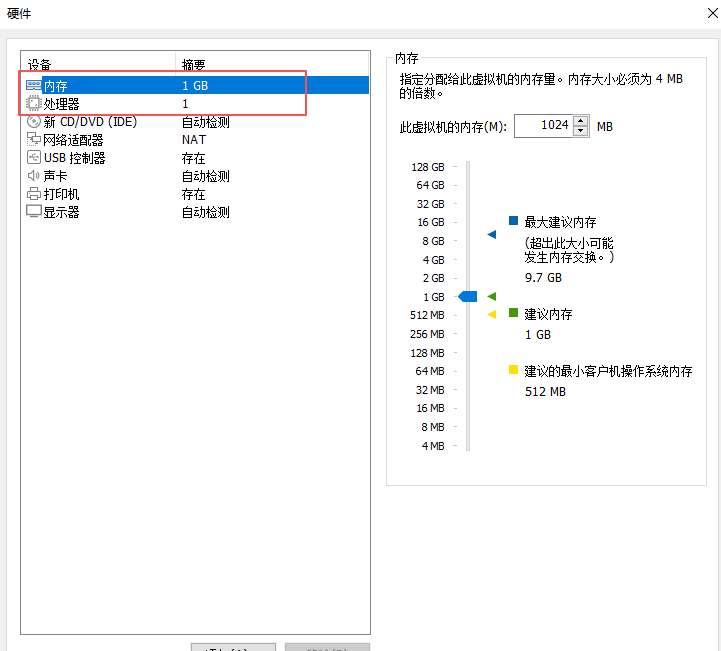Click the network adapter icon
Image resolution: width=721 pixels, height=651 pixels.
(33, 140)
